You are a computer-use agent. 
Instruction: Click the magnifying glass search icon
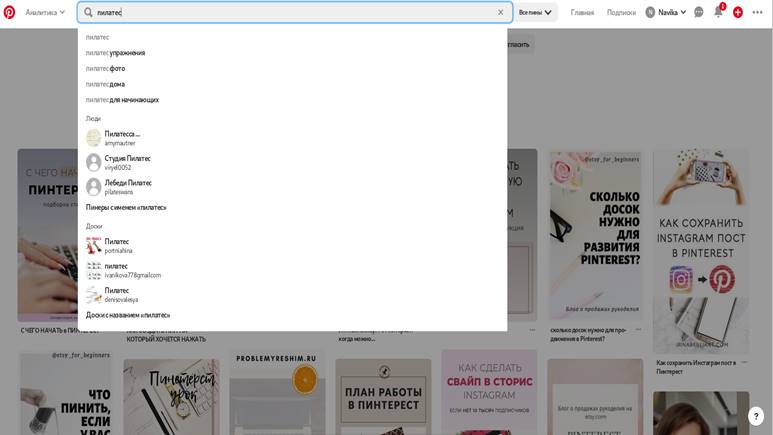click(88, 12)
